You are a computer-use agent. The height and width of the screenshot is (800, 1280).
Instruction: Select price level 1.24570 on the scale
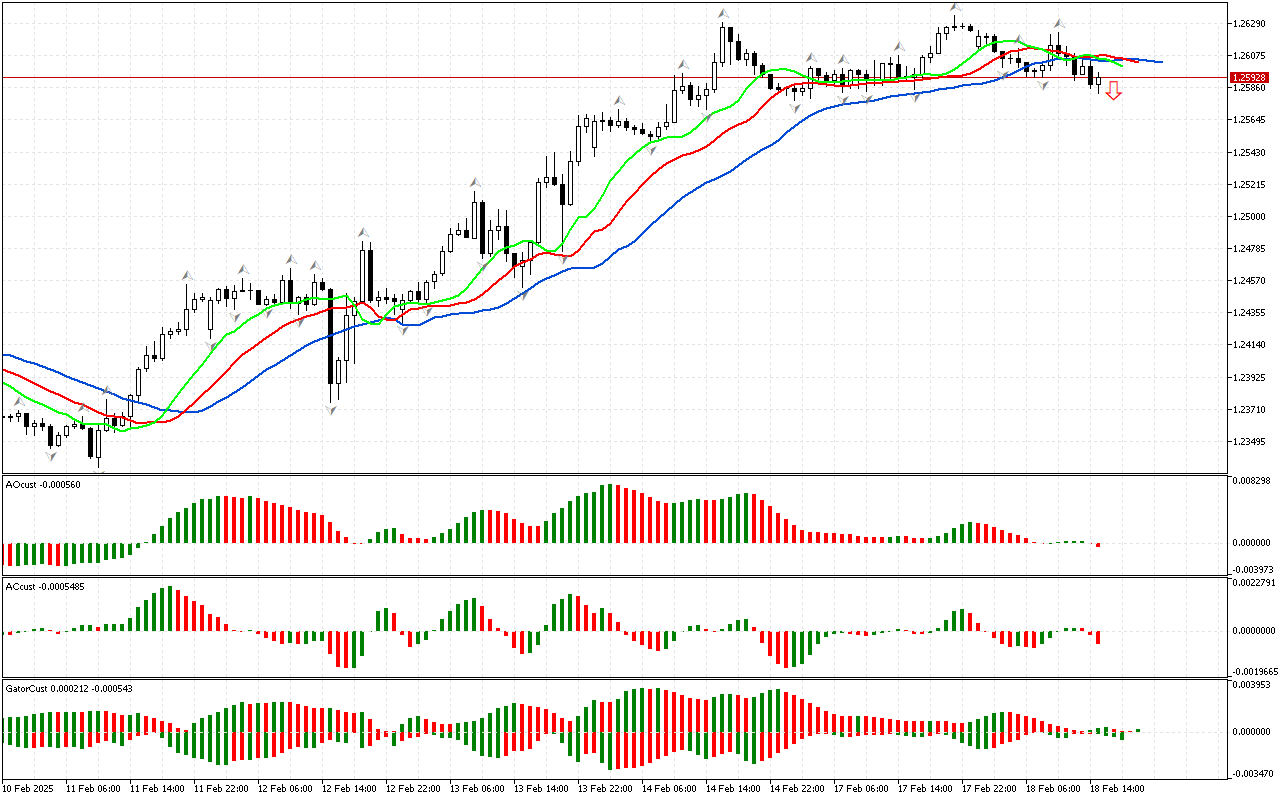click(1249, 281)
